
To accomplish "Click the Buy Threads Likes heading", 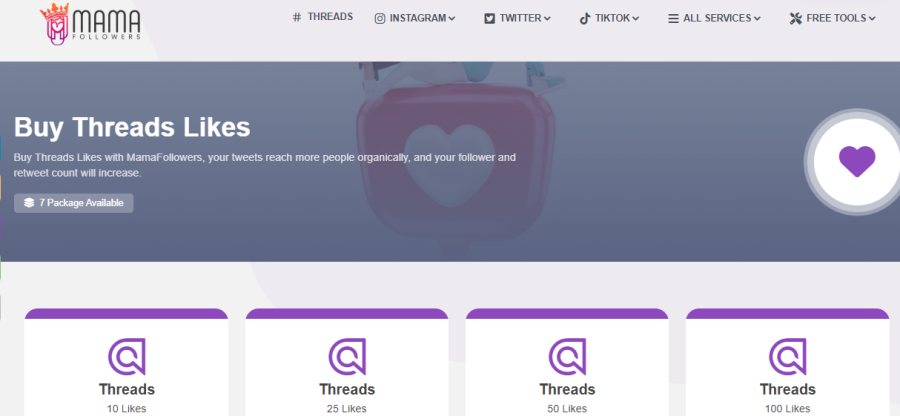I will [x=132, y=127].
